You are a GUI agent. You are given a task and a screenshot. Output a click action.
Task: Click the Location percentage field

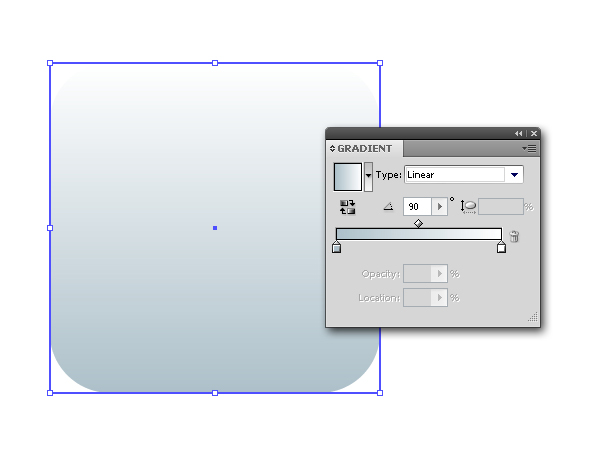click(x=417, y=298)
